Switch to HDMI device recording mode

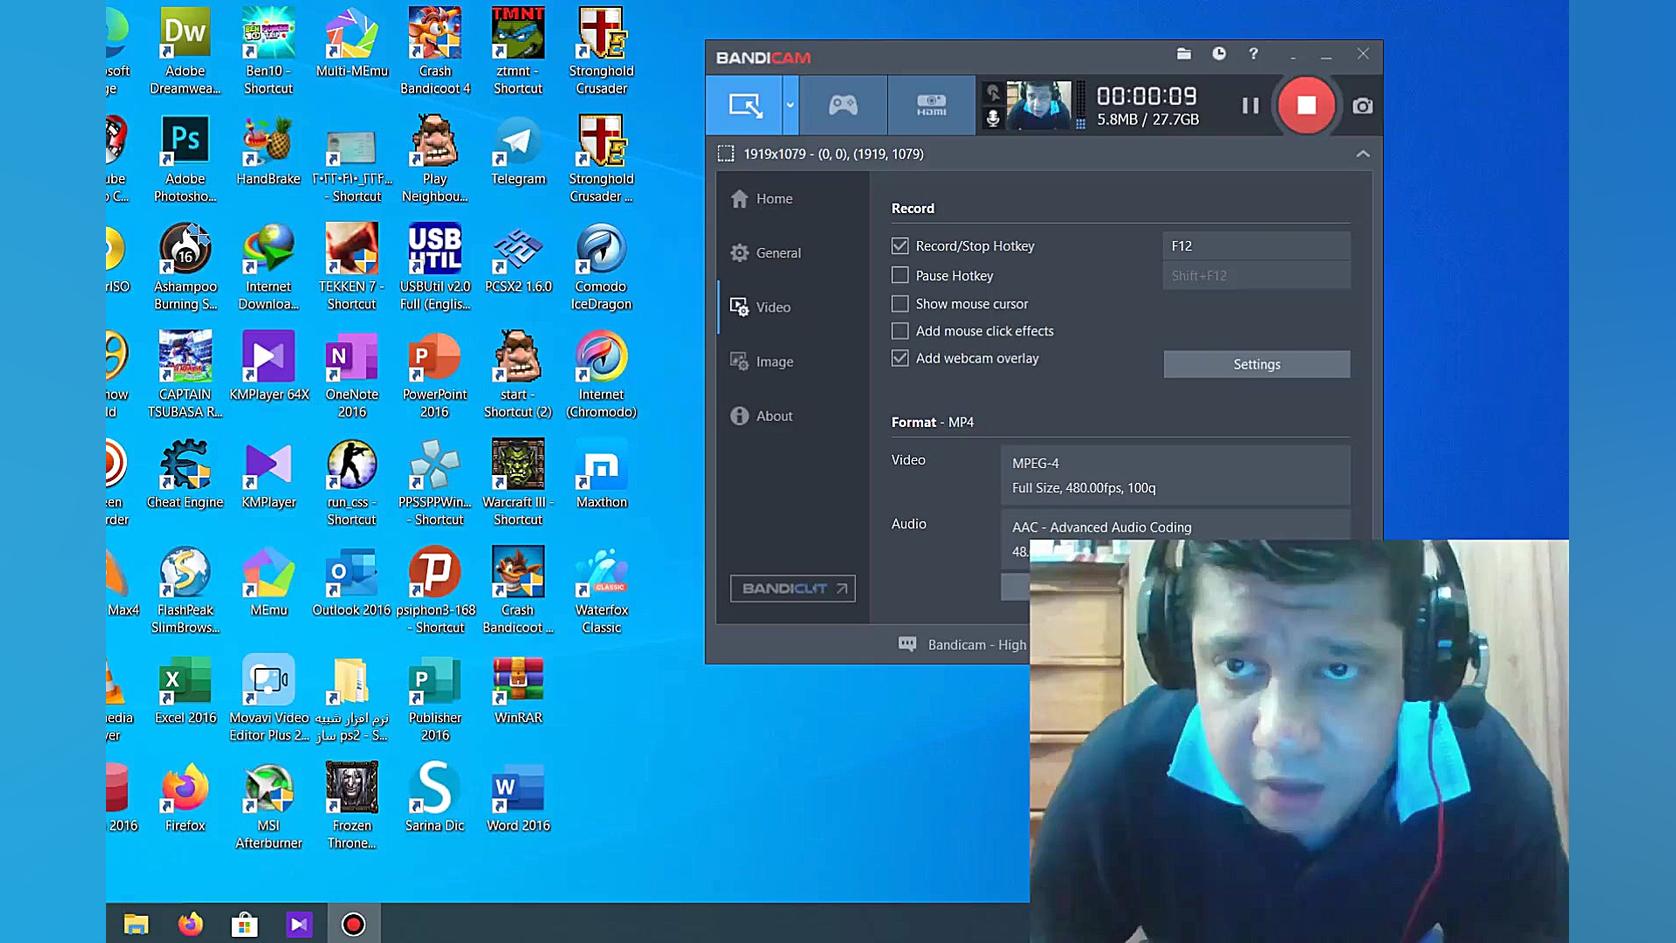[x=931, y=105]
